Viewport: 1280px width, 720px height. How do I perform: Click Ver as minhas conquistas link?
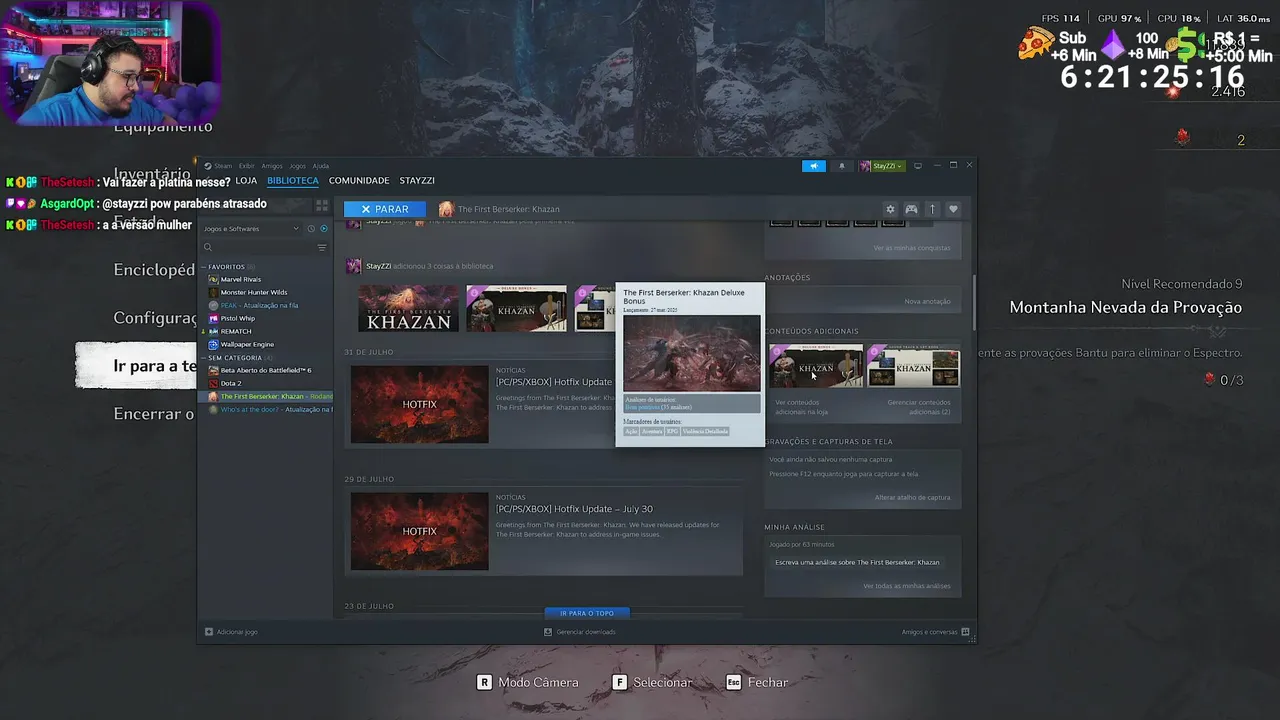(912, 248)
